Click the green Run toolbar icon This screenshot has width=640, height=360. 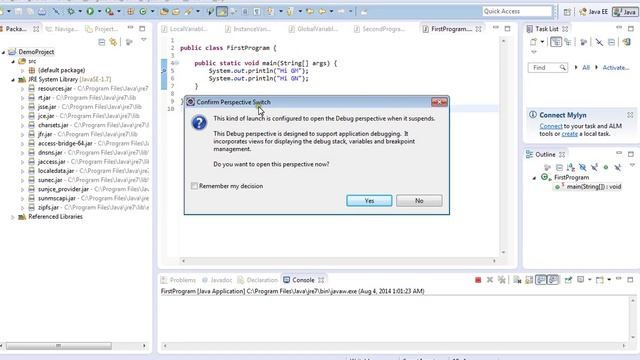[x=90, y=11]
